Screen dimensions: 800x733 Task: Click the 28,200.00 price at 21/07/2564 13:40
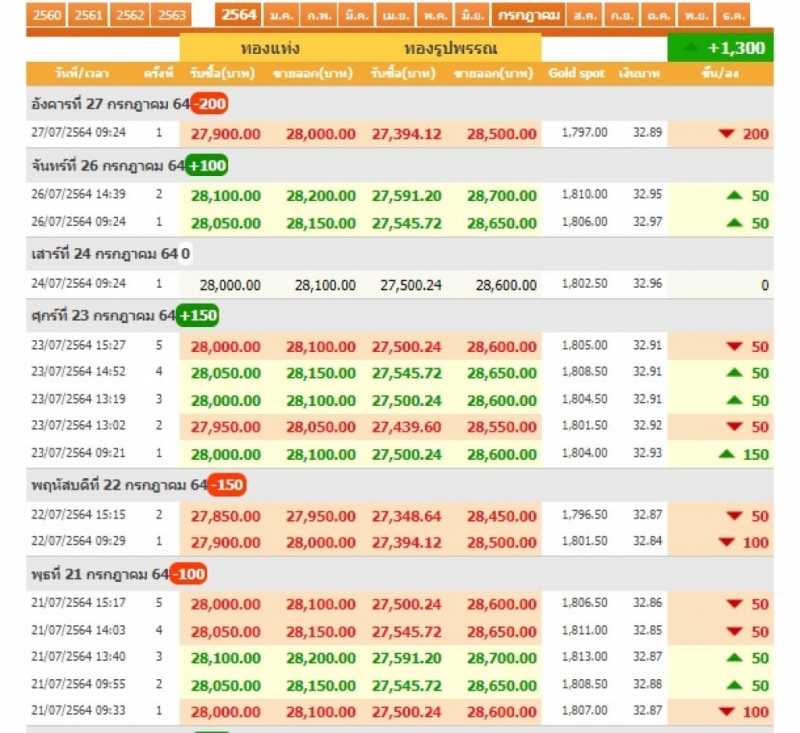[x=320, y=658]
